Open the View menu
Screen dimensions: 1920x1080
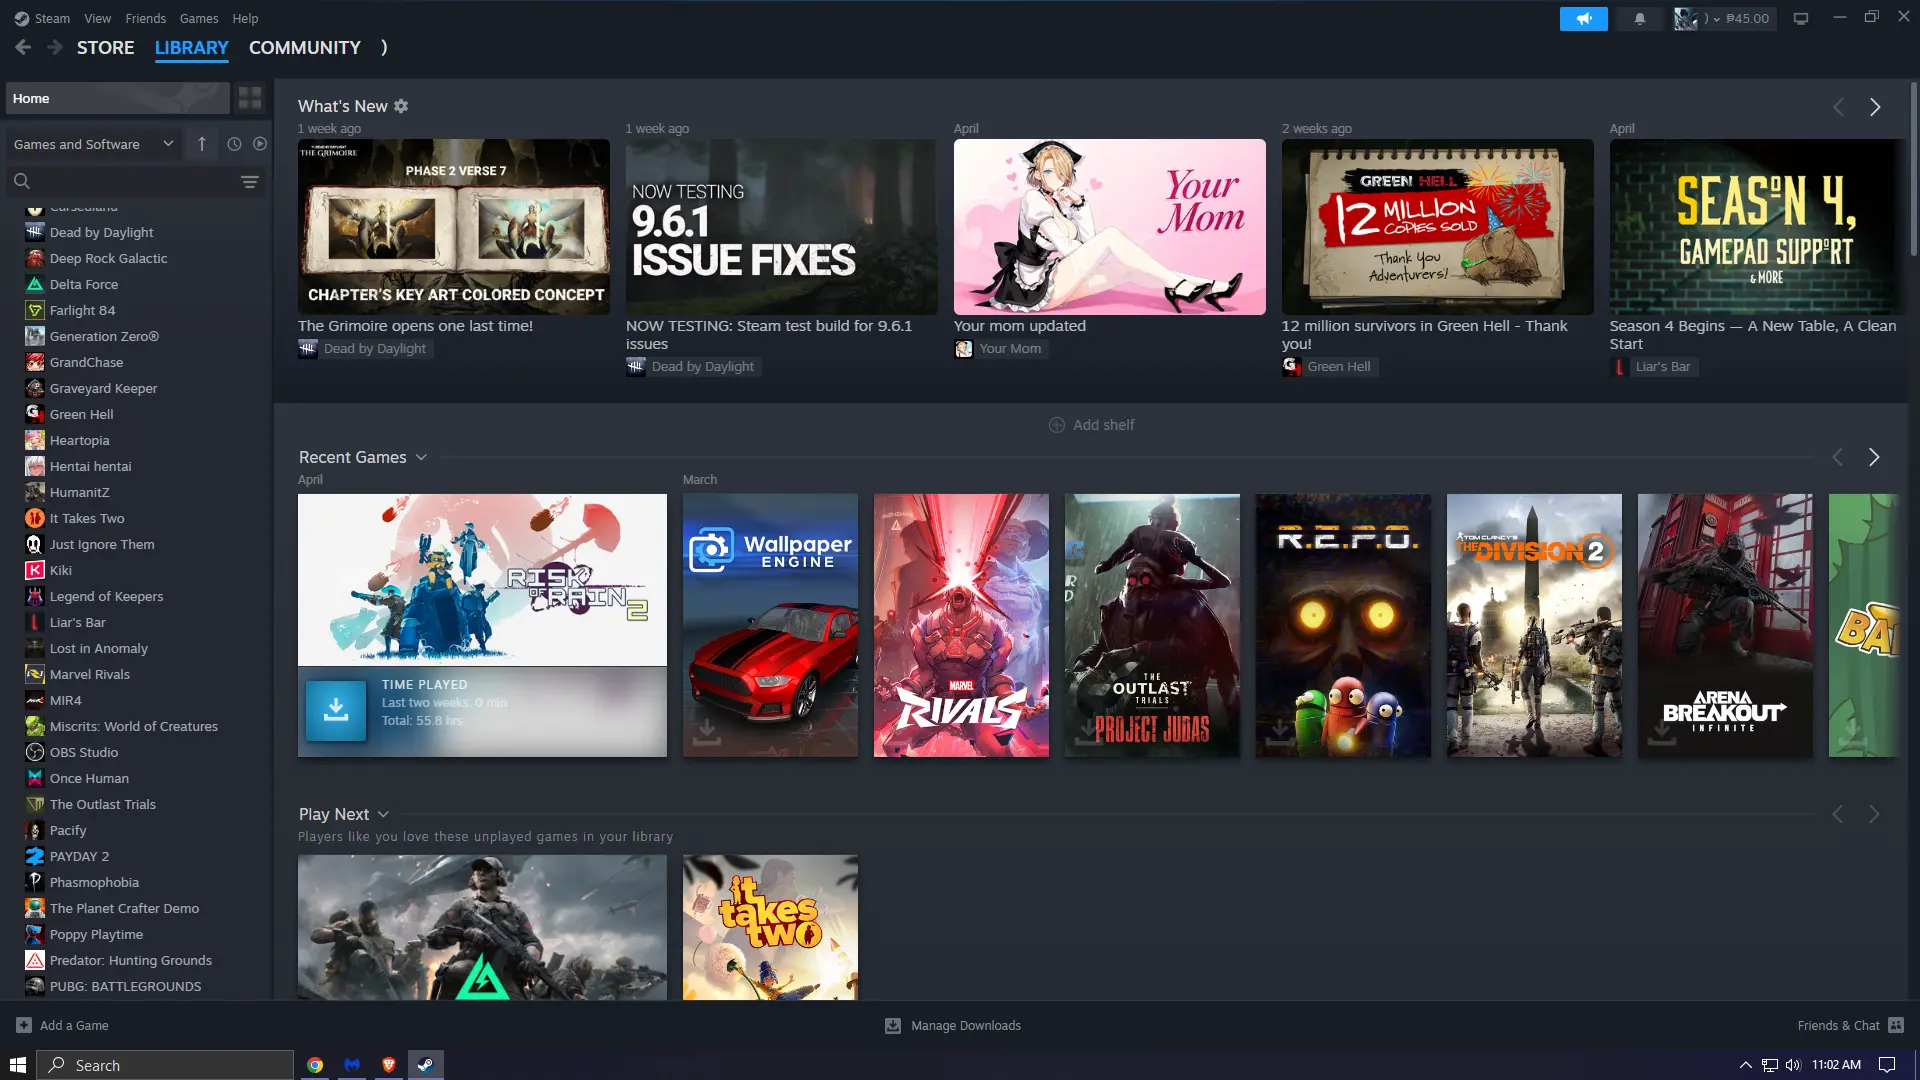(98, 18)
